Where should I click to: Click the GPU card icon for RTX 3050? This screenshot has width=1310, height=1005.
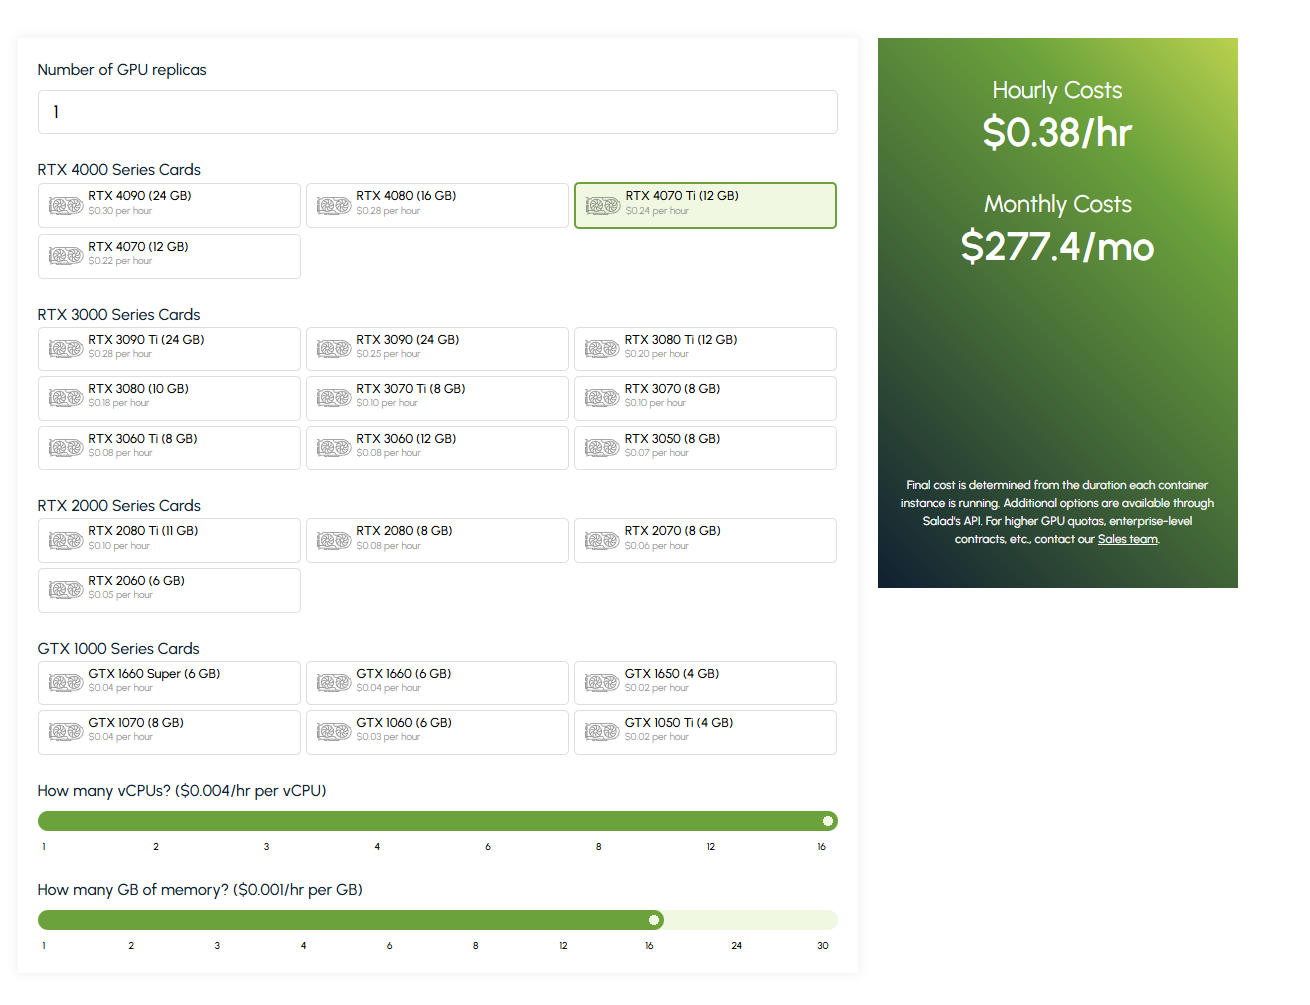pos(602,448)
